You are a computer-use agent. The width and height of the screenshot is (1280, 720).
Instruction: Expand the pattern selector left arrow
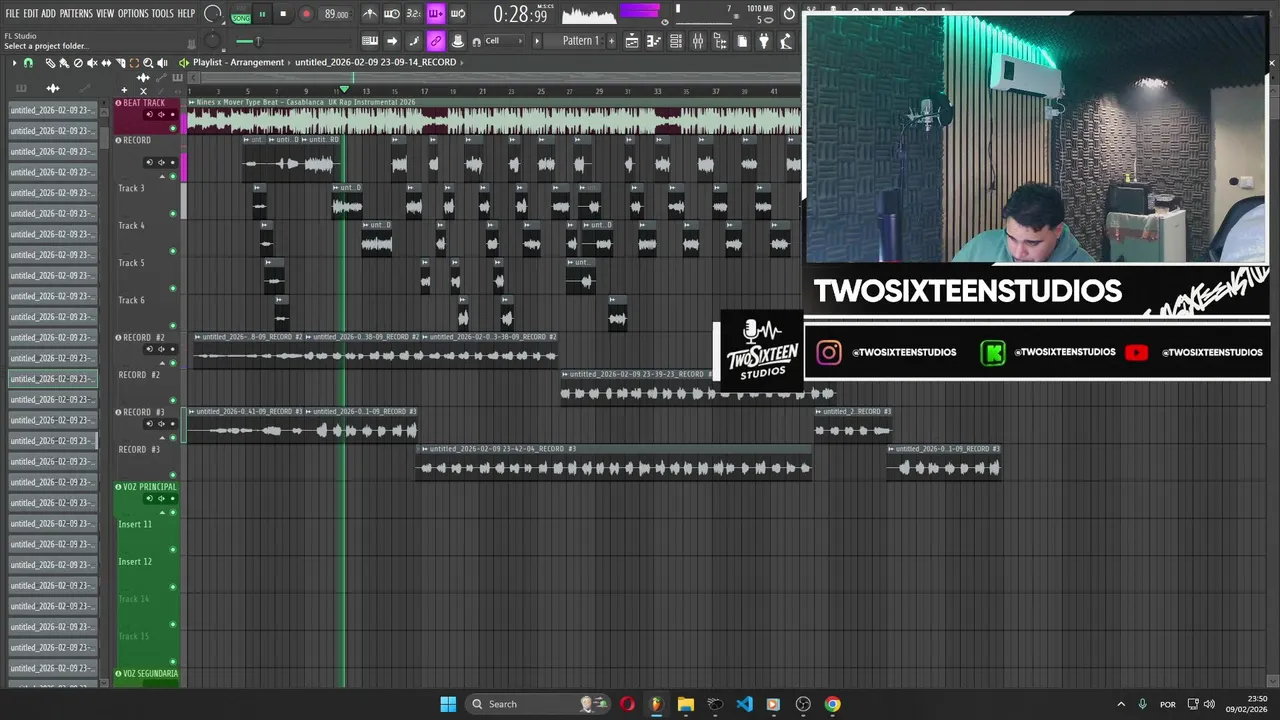pos(537,41)
